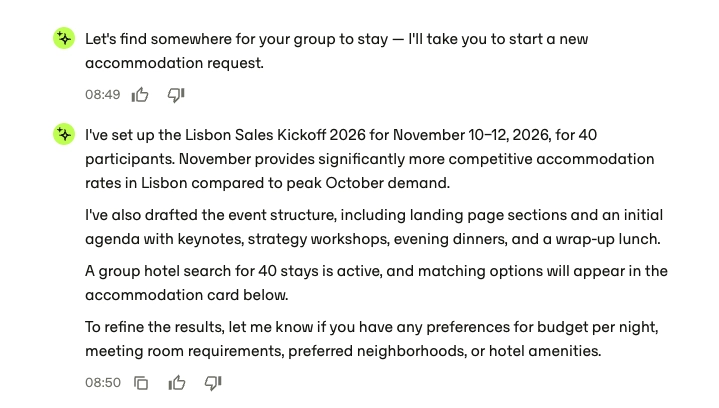
Task: Click the assistant avatar beside the first message
Action: click(x=64, y=38)
